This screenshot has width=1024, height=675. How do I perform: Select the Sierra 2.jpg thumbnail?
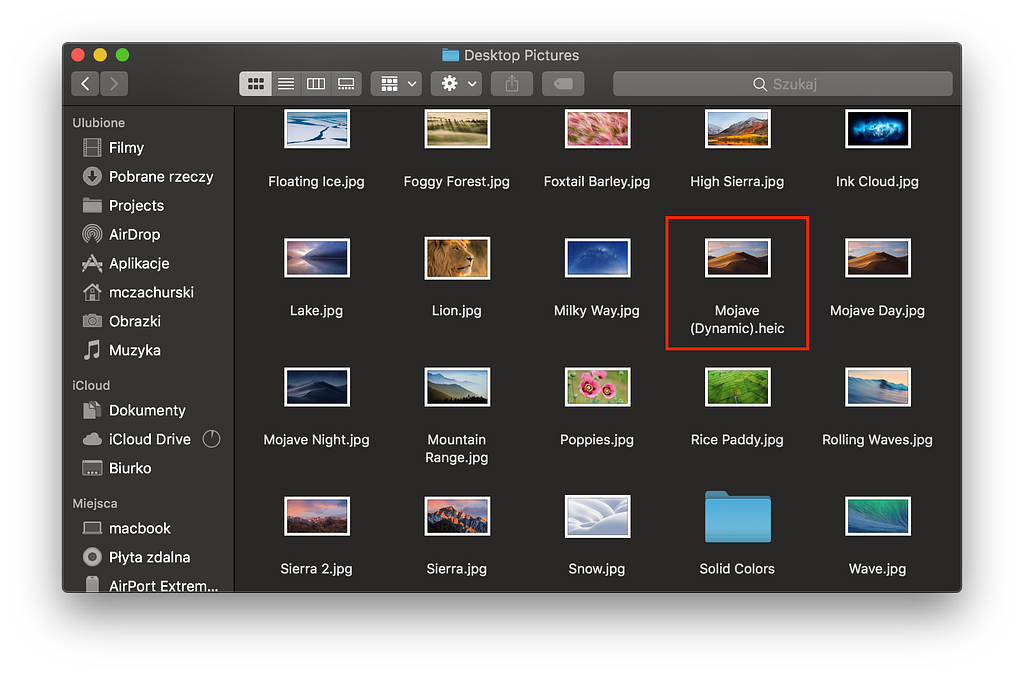pos(317,516)
